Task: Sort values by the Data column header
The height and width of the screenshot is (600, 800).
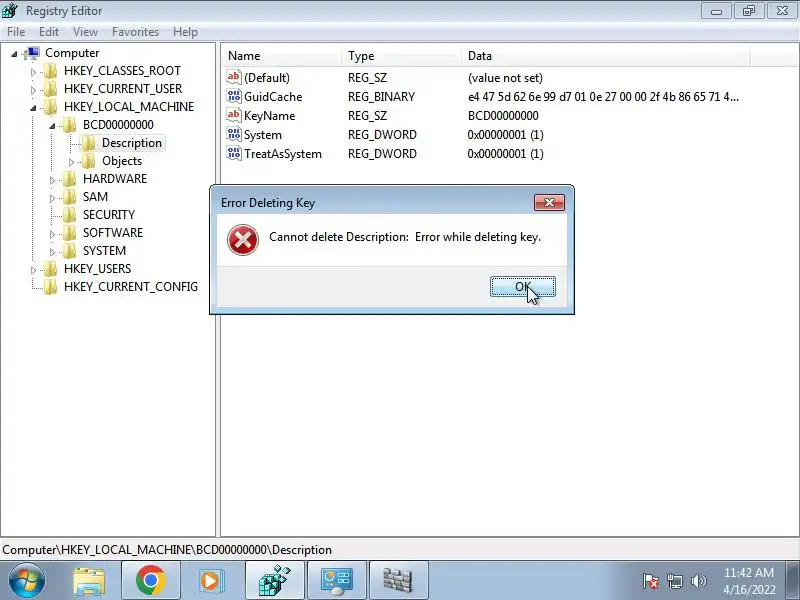Action: [x=606, y=56]
